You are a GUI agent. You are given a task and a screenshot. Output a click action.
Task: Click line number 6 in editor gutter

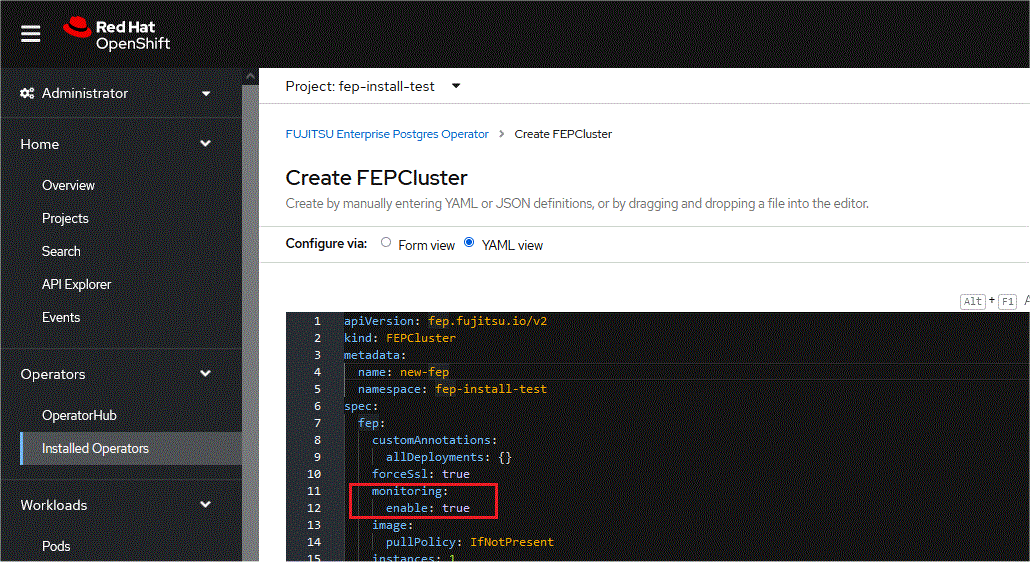317,406
